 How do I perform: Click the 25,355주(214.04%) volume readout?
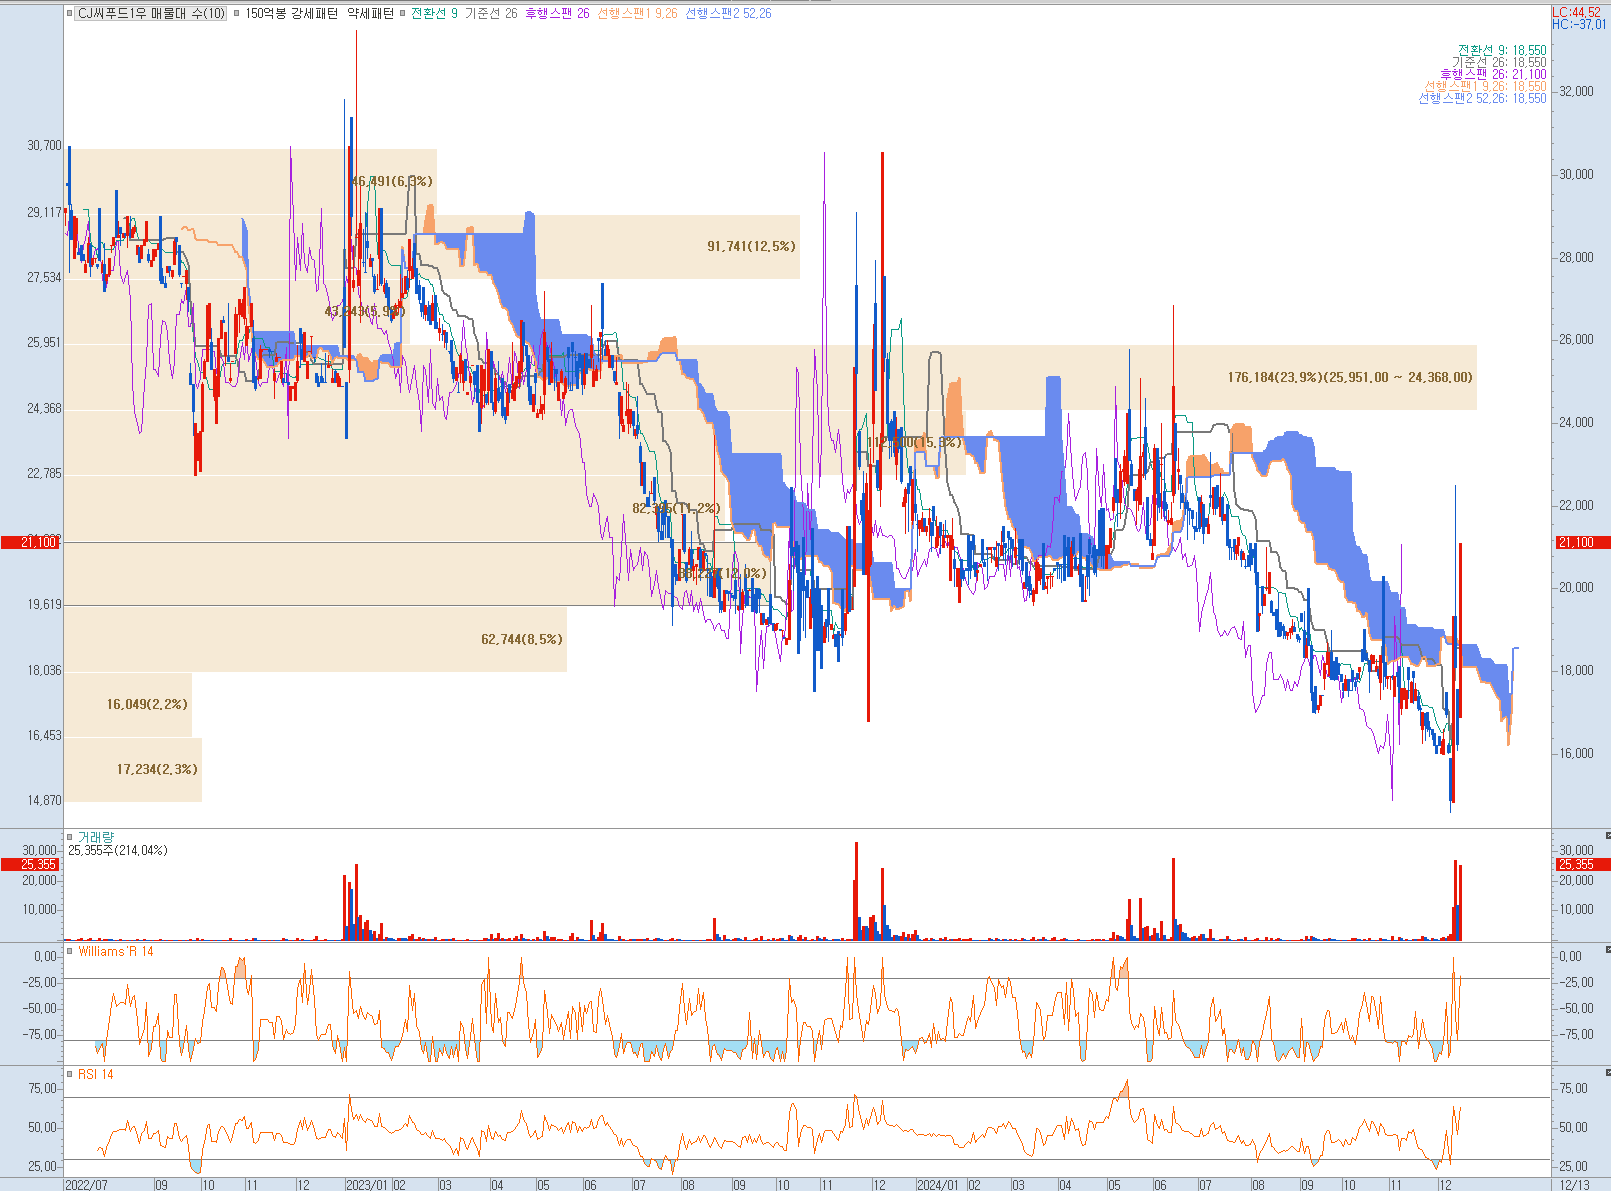(118, 850)
